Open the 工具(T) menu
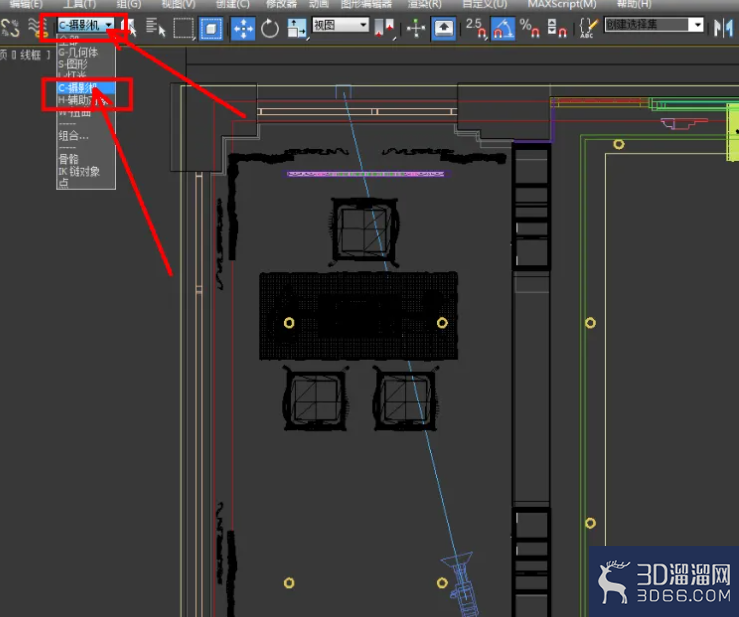Image resolution: width=739 pixels, height=617 pixels. pyautogui.click(x=80, y=4)
